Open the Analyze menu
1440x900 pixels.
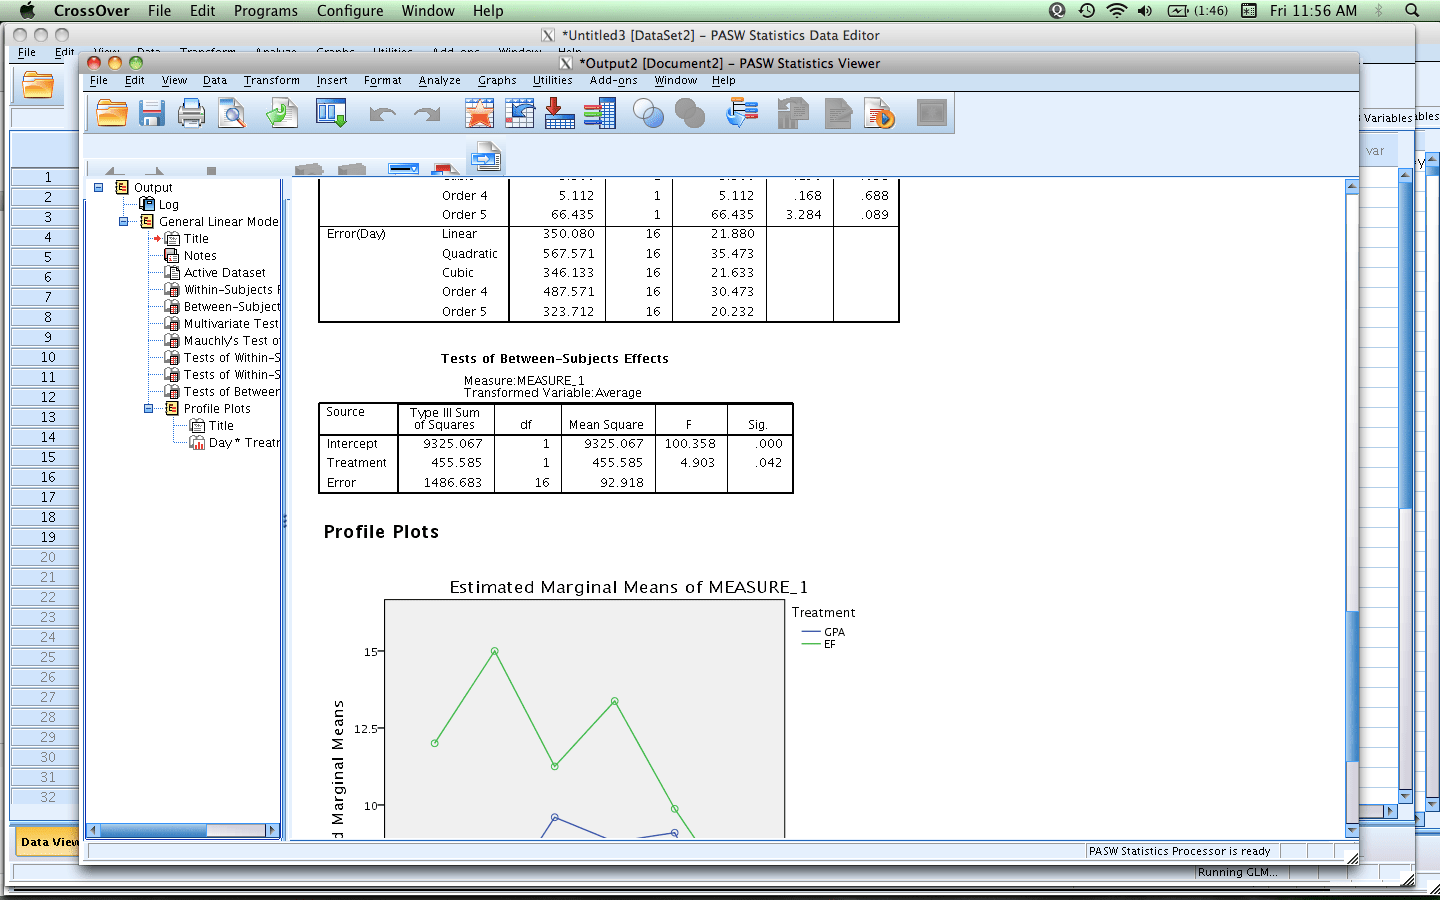pyautogui.click(x=439, y=80)
